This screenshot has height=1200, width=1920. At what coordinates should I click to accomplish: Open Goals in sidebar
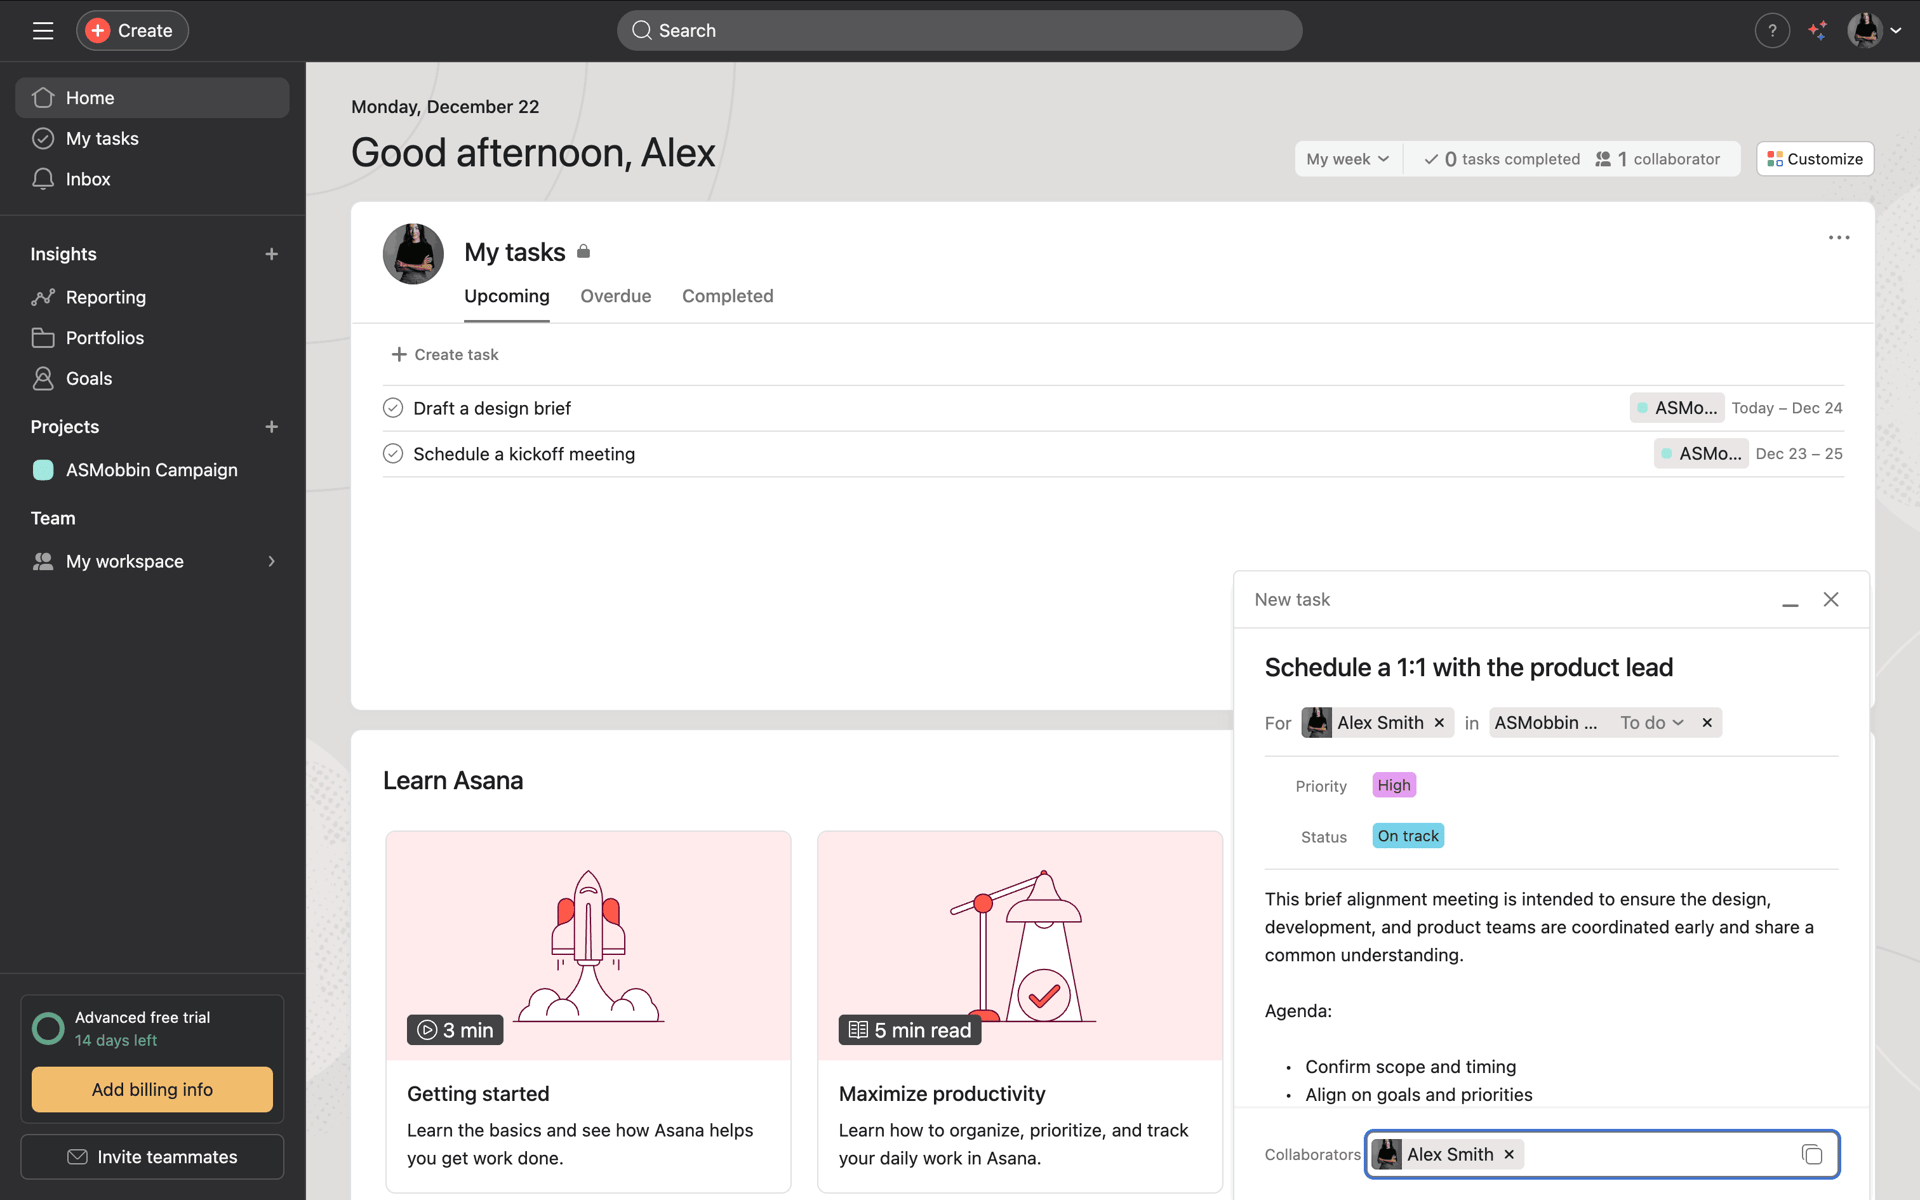point(152,378)
